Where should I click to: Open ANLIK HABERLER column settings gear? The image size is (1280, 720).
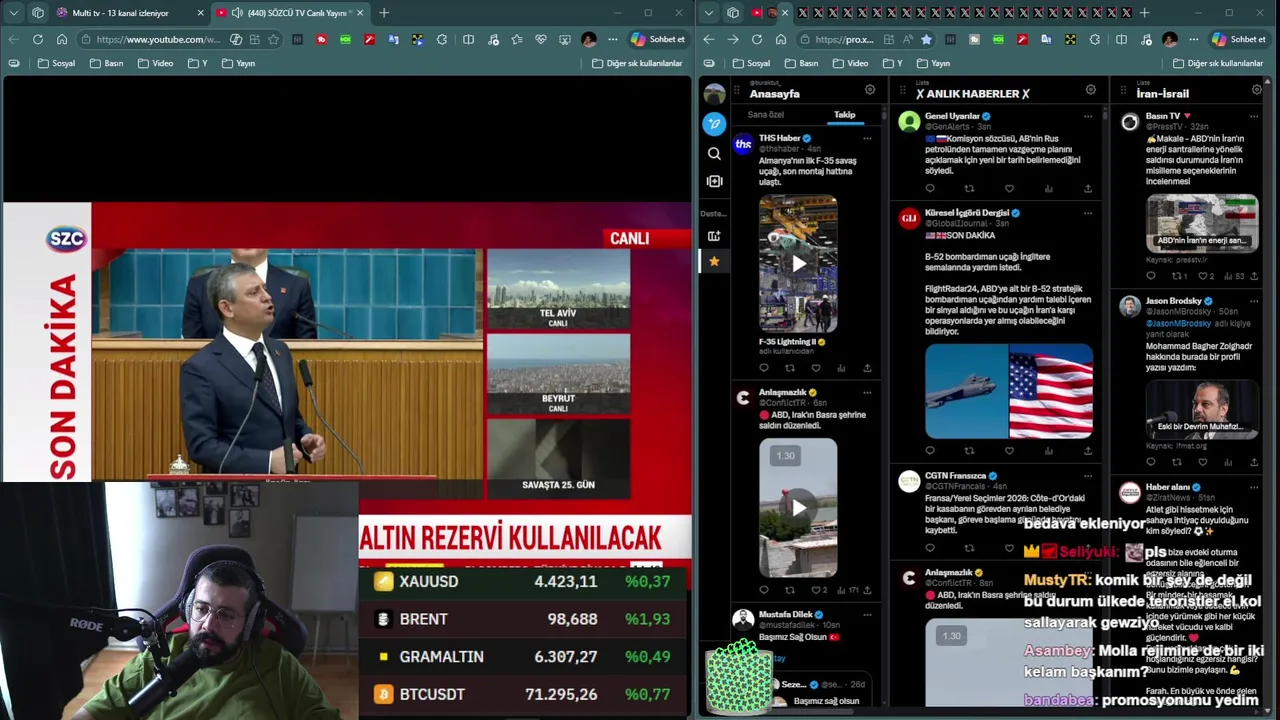point(1091,90)
